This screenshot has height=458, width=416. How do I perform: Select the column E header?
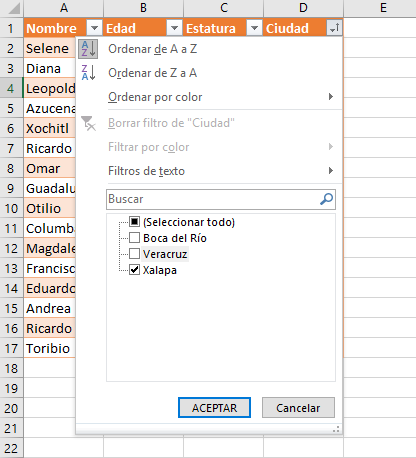(383, 8)
